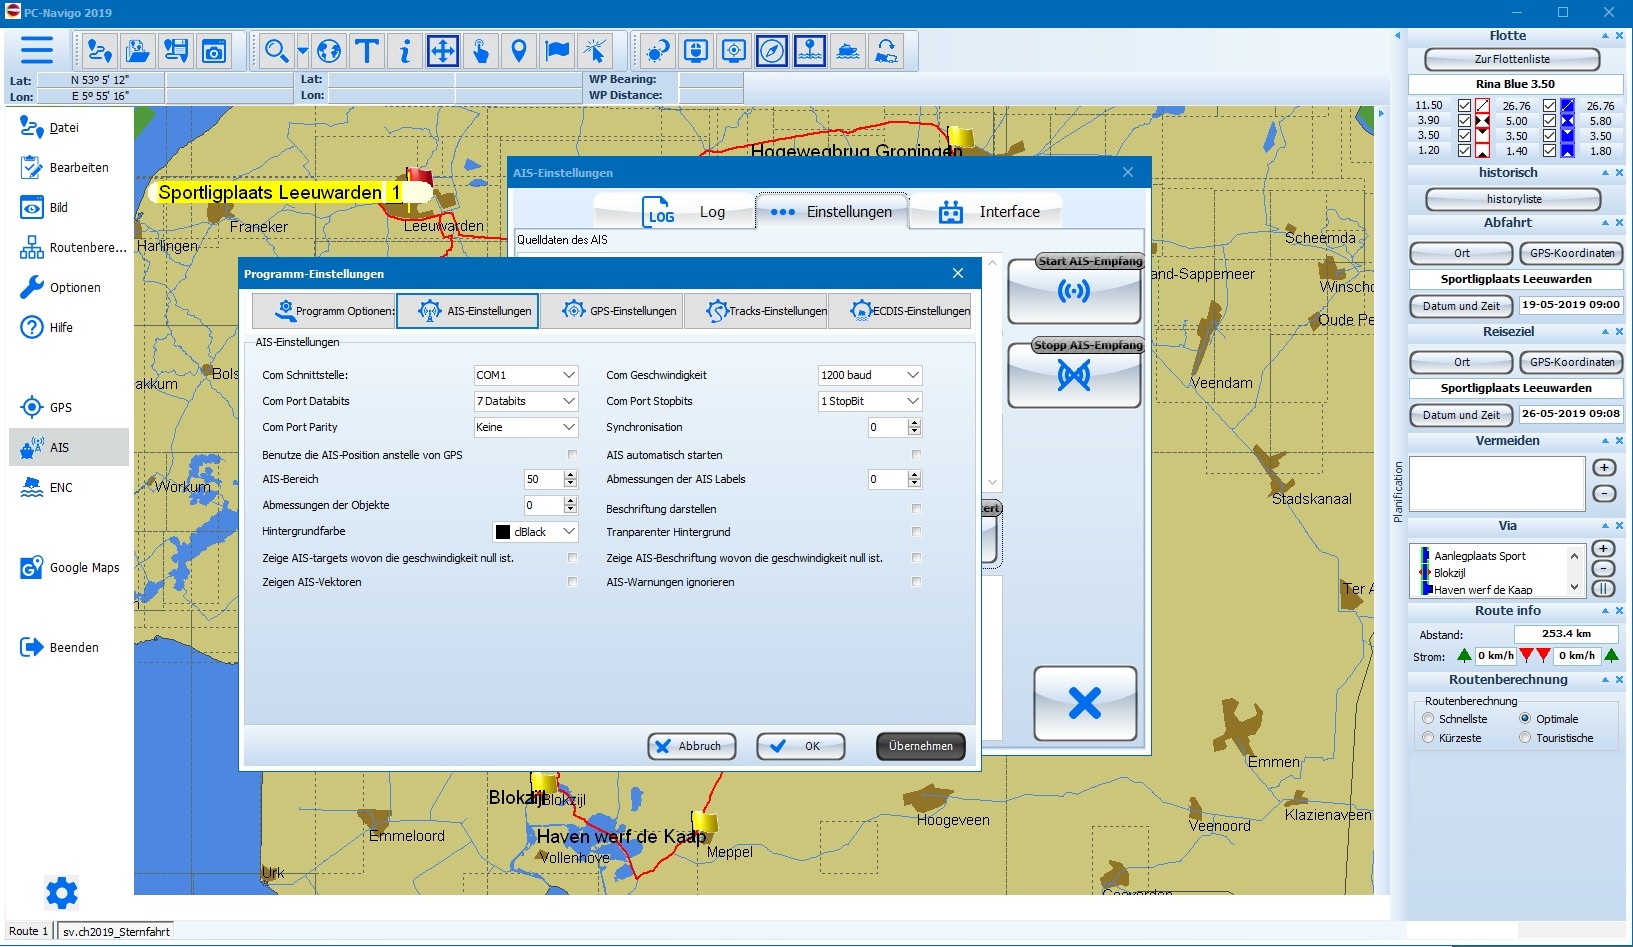Viewport: 1633px width, 947px height.
Task: Open the Com Schnittstelle COM1 dropdown
Action: pos(526,375)
